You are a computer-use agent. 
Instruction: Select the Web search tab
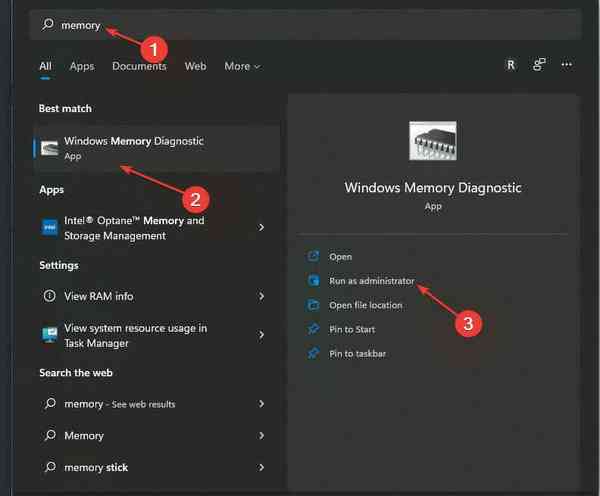click(x=195, y=66)
